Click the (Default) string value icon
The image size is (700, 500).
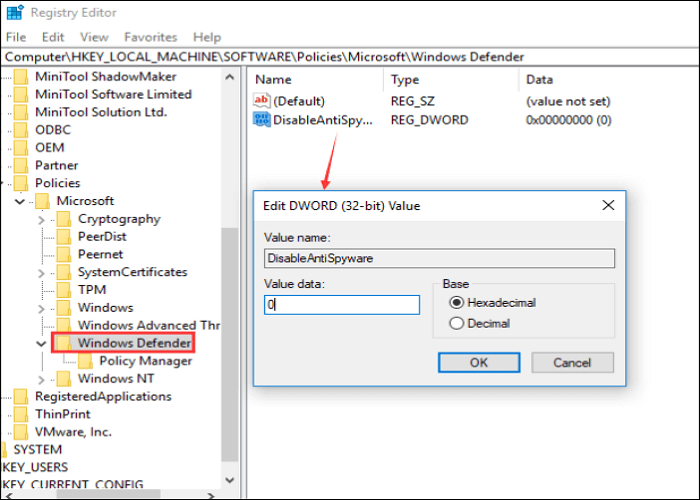pos(261,100)
